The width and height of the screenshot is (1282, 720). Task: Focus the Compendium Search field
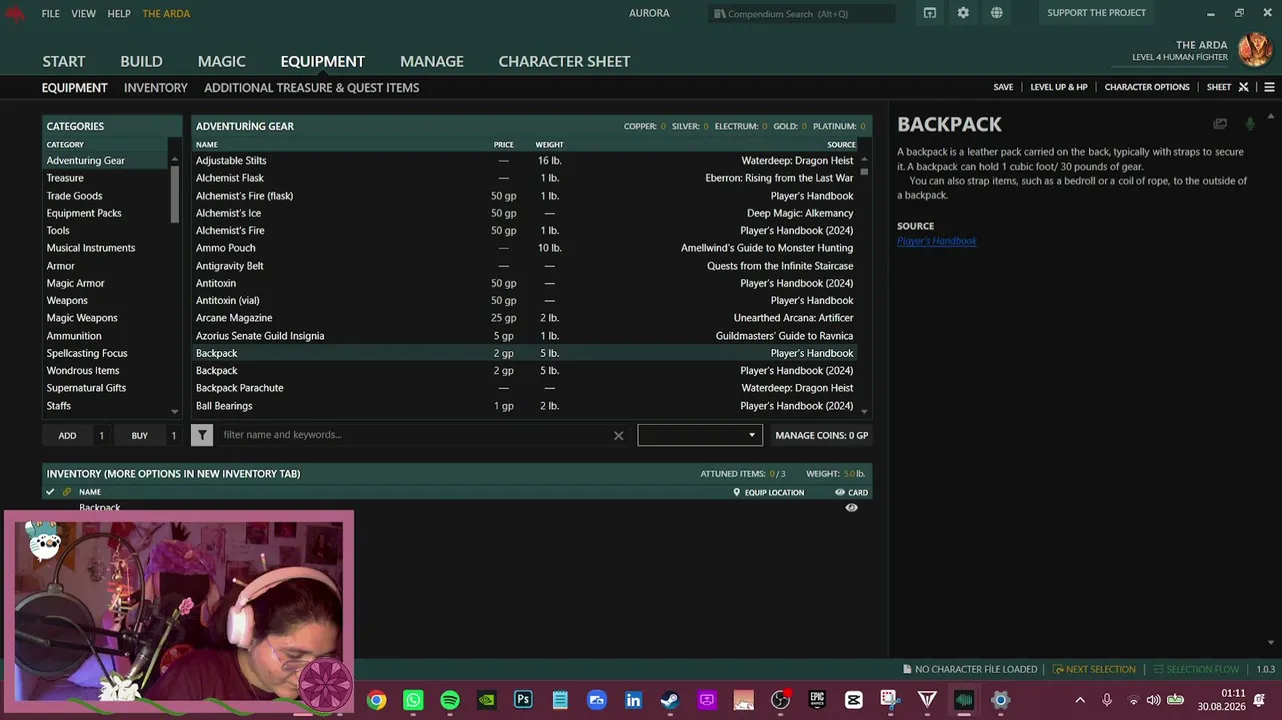802,13
